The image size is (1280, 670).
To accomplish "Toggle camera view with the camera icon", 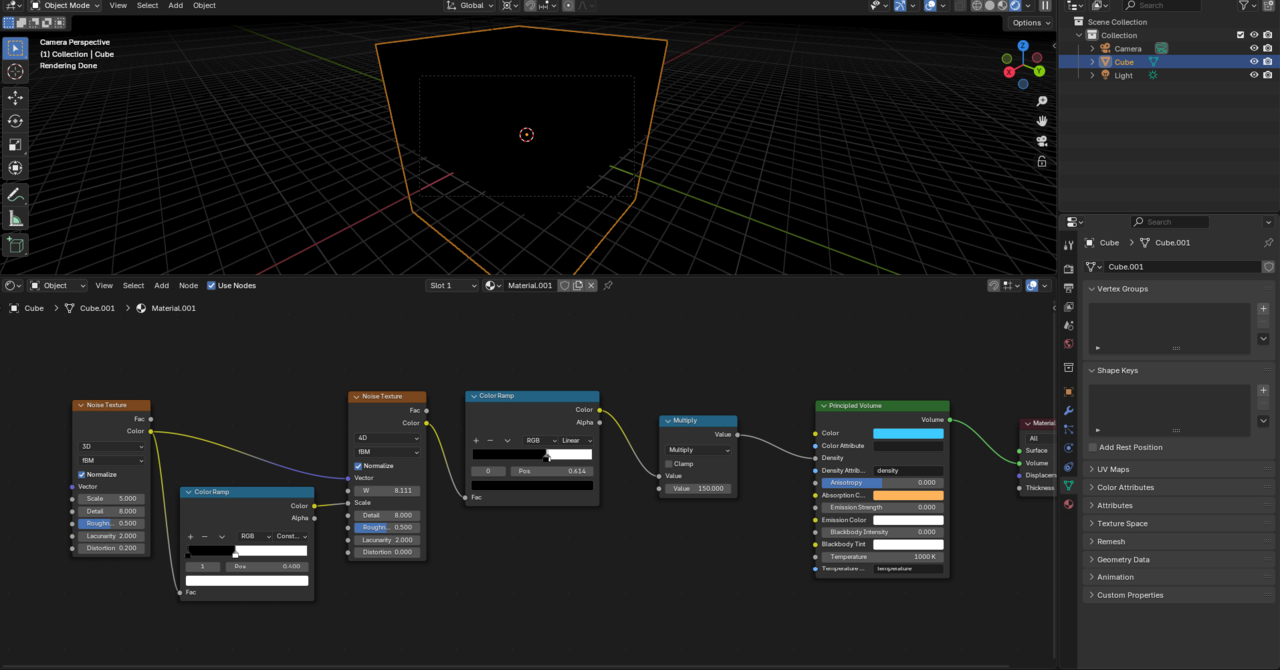I will pos(1042,141).
